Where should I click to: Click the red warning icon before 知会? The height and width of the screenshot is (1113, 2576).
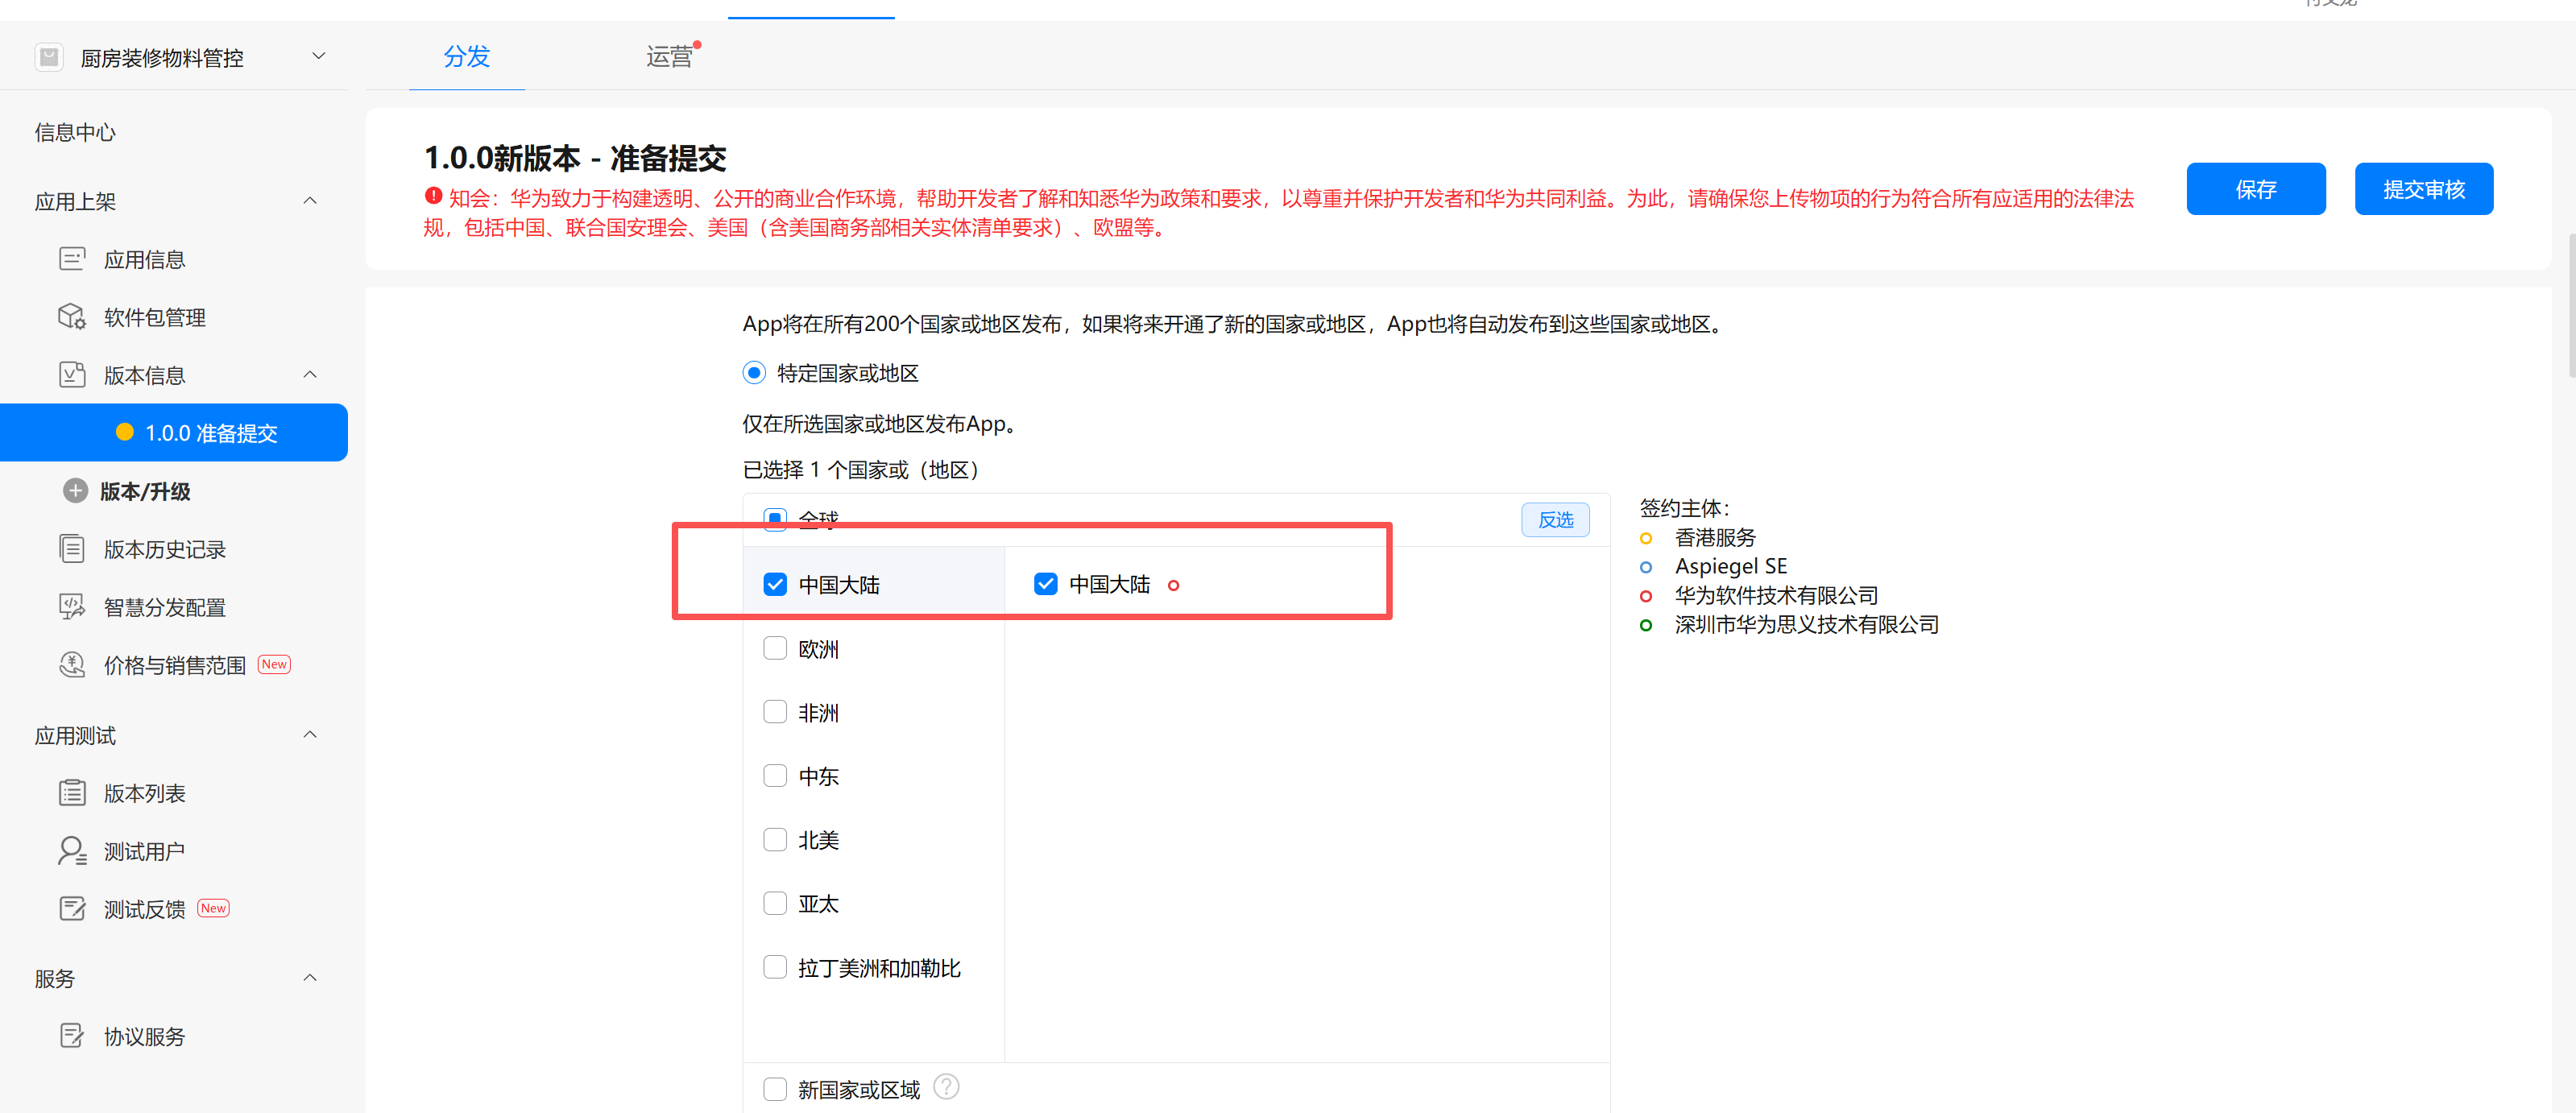click(433, 196)
